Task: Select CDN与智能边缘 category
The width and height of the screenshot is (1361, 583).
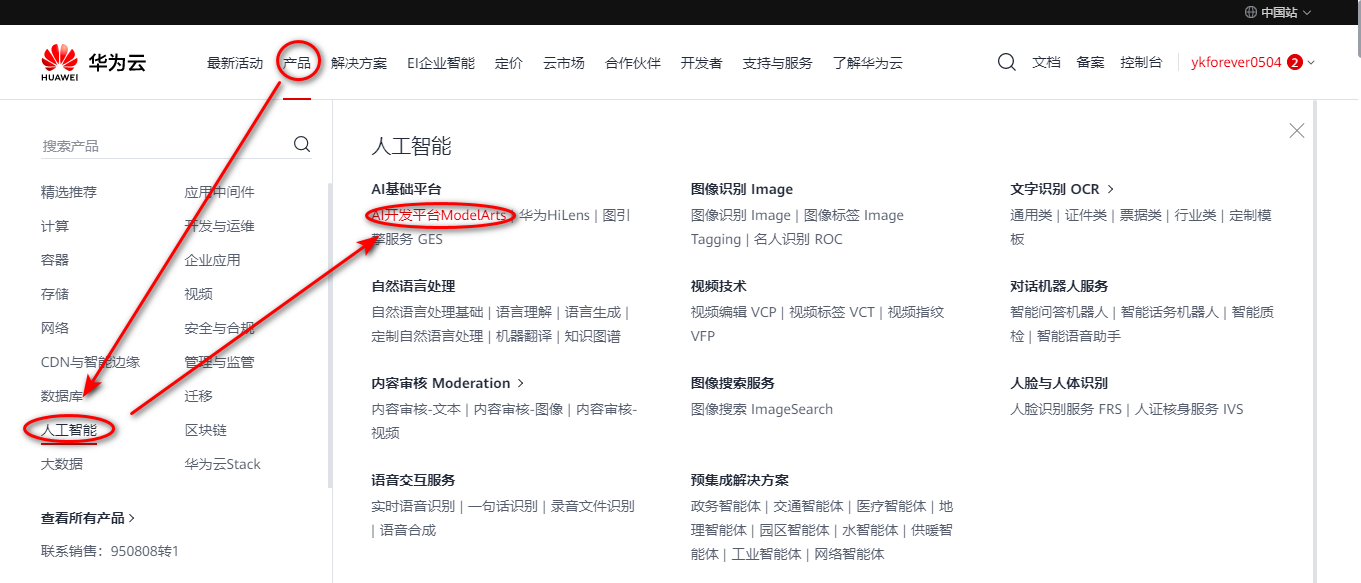Action: (90, 362)
